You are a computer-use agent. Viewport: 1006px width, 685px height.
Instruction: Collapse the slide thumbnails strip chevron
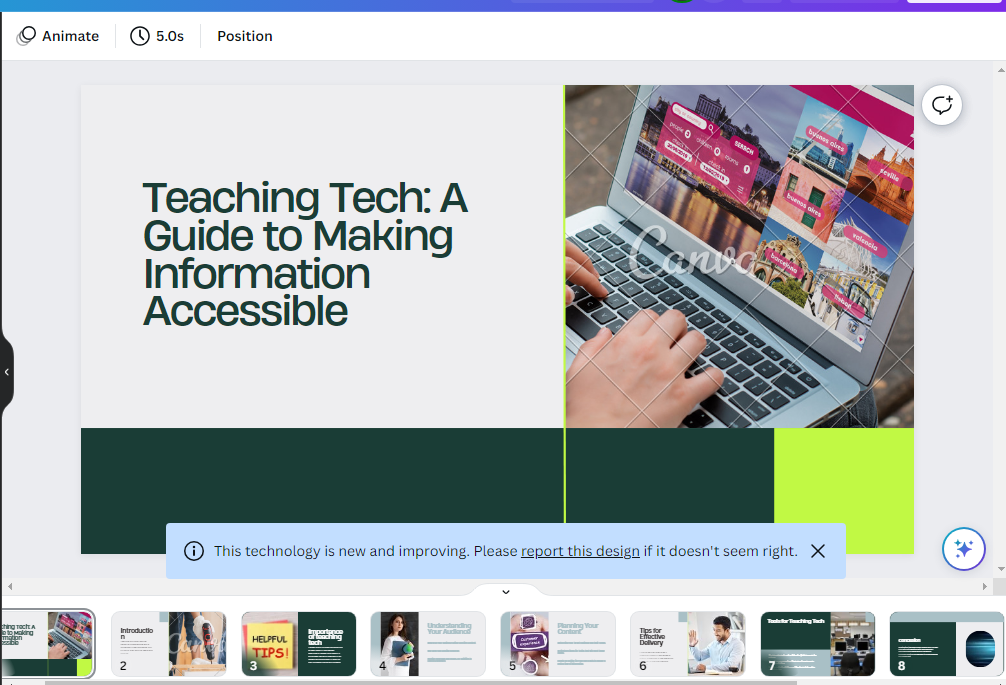tap(506, 591)
